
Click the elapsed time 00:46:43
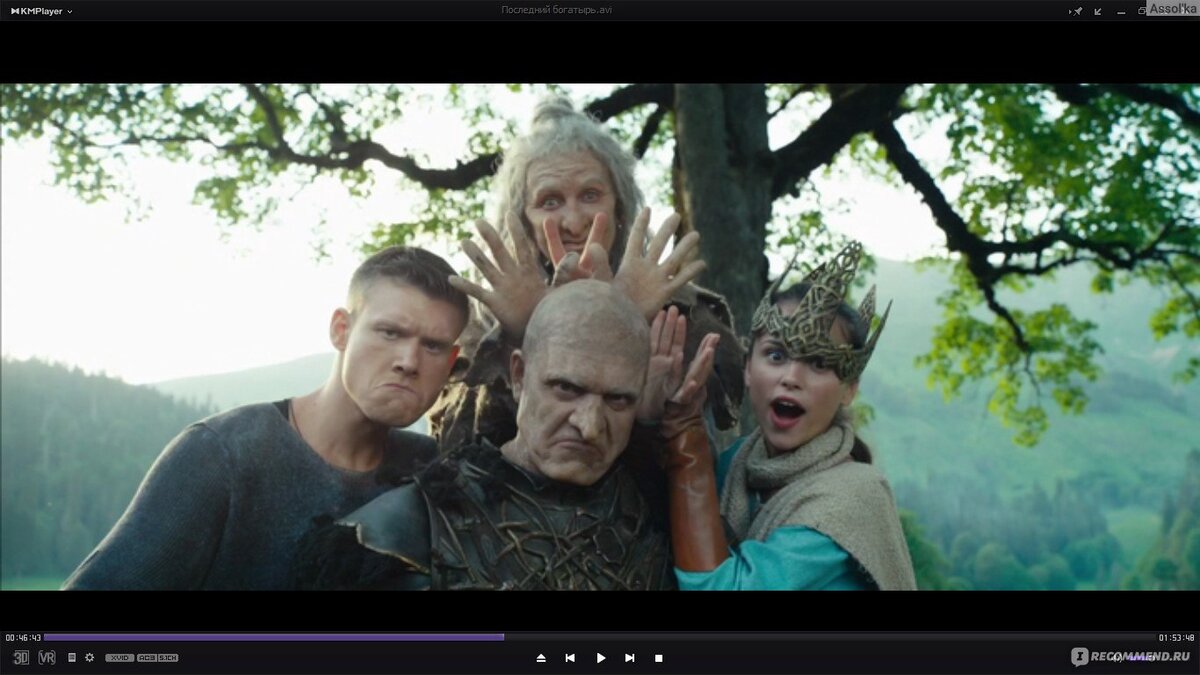coord(23,638)
